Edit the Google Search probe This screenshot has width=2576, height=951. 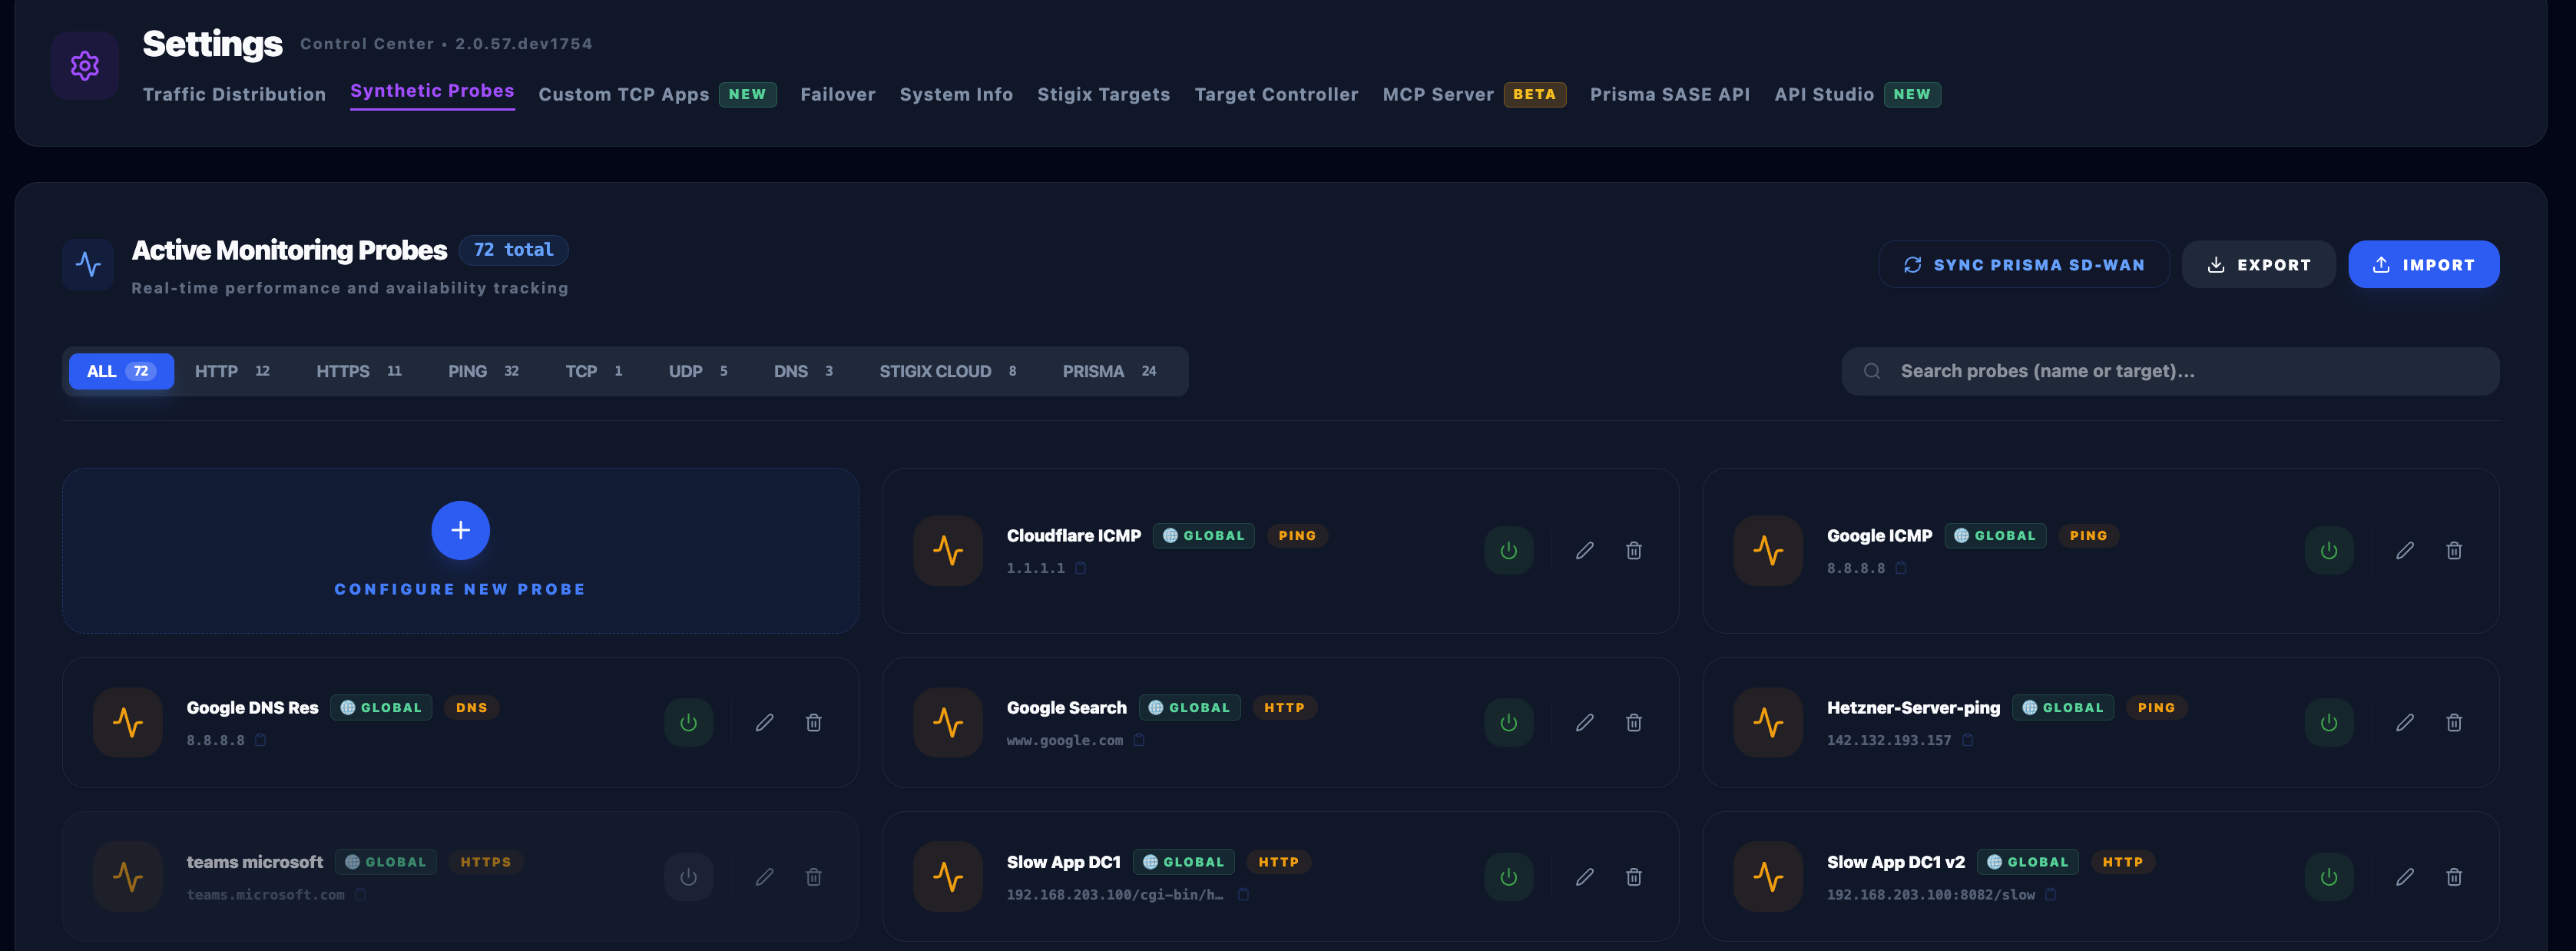click(x=1584, y=722)
